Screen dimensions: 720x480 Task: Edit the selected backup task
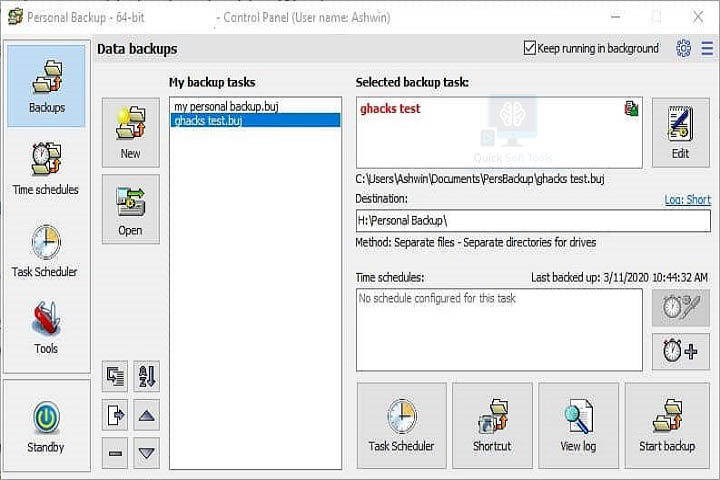tap(681, 132)
